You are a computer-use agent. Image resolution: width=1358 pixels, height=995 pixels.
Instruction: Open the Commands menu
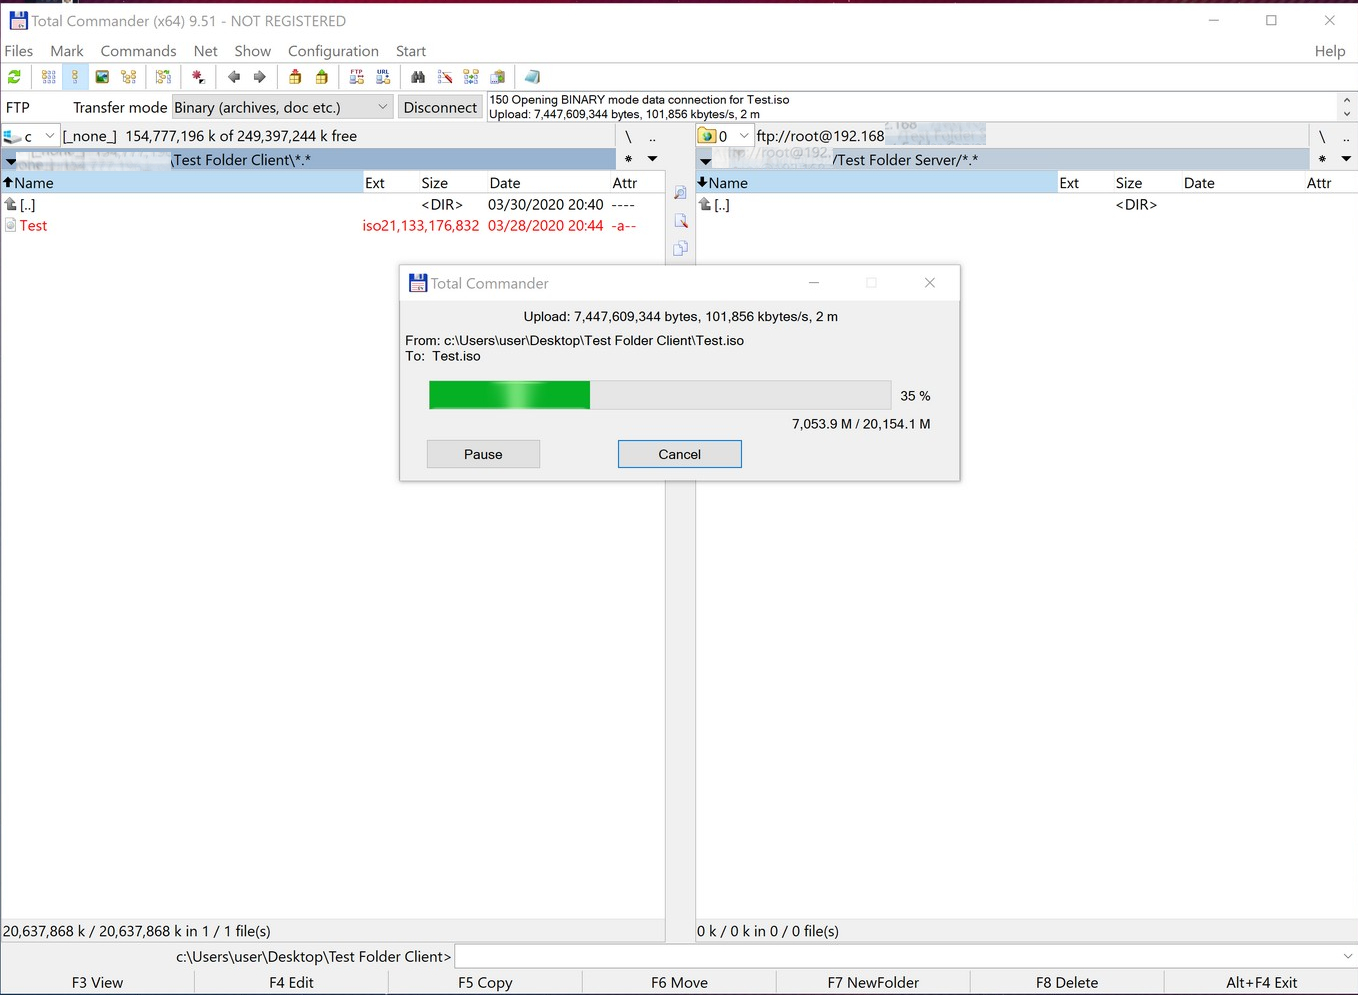coord(138,51)
